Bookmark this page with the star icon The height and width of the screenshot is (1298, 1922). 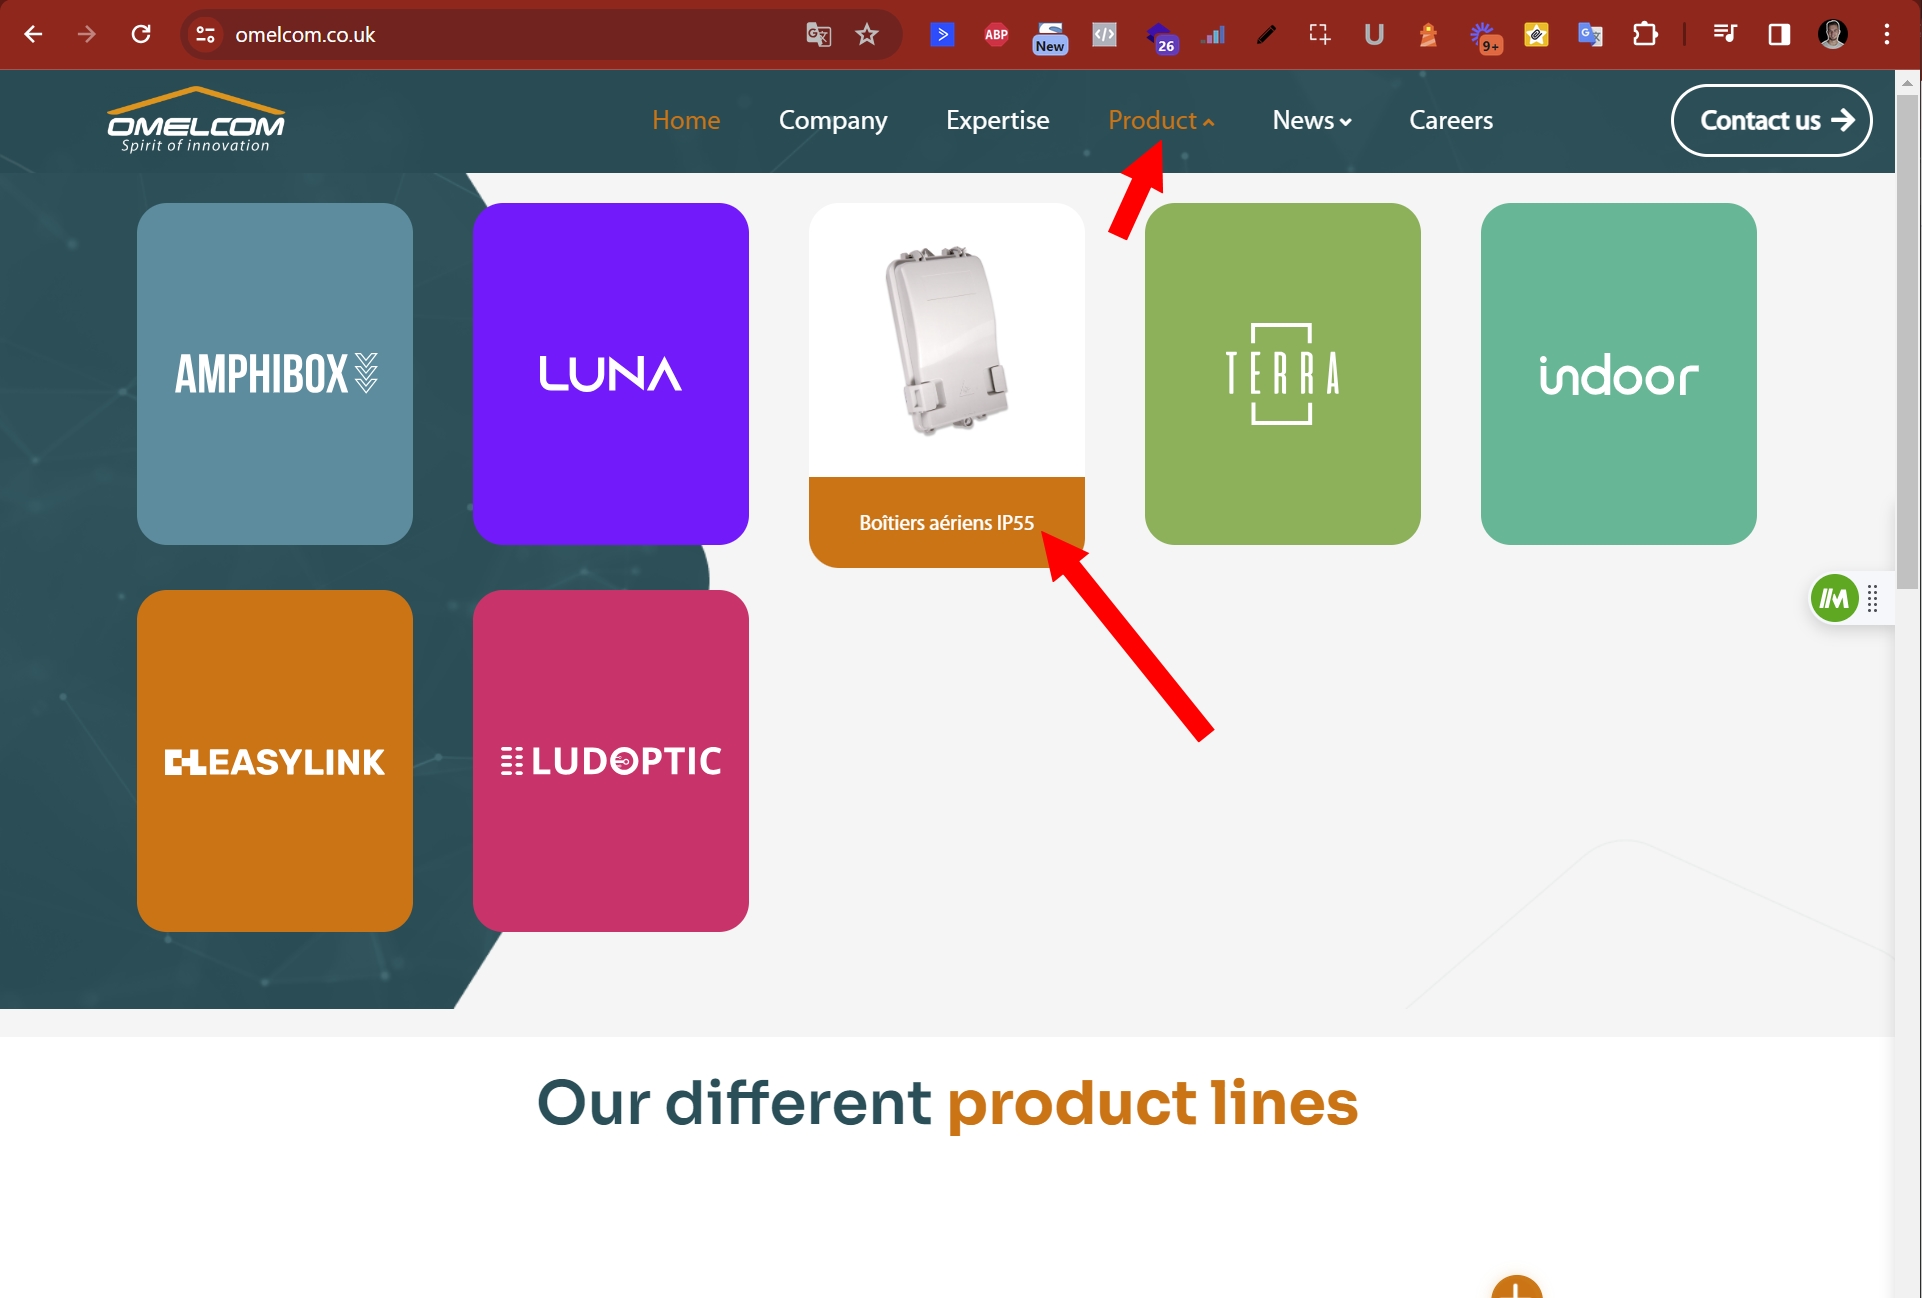pos(867,35)
